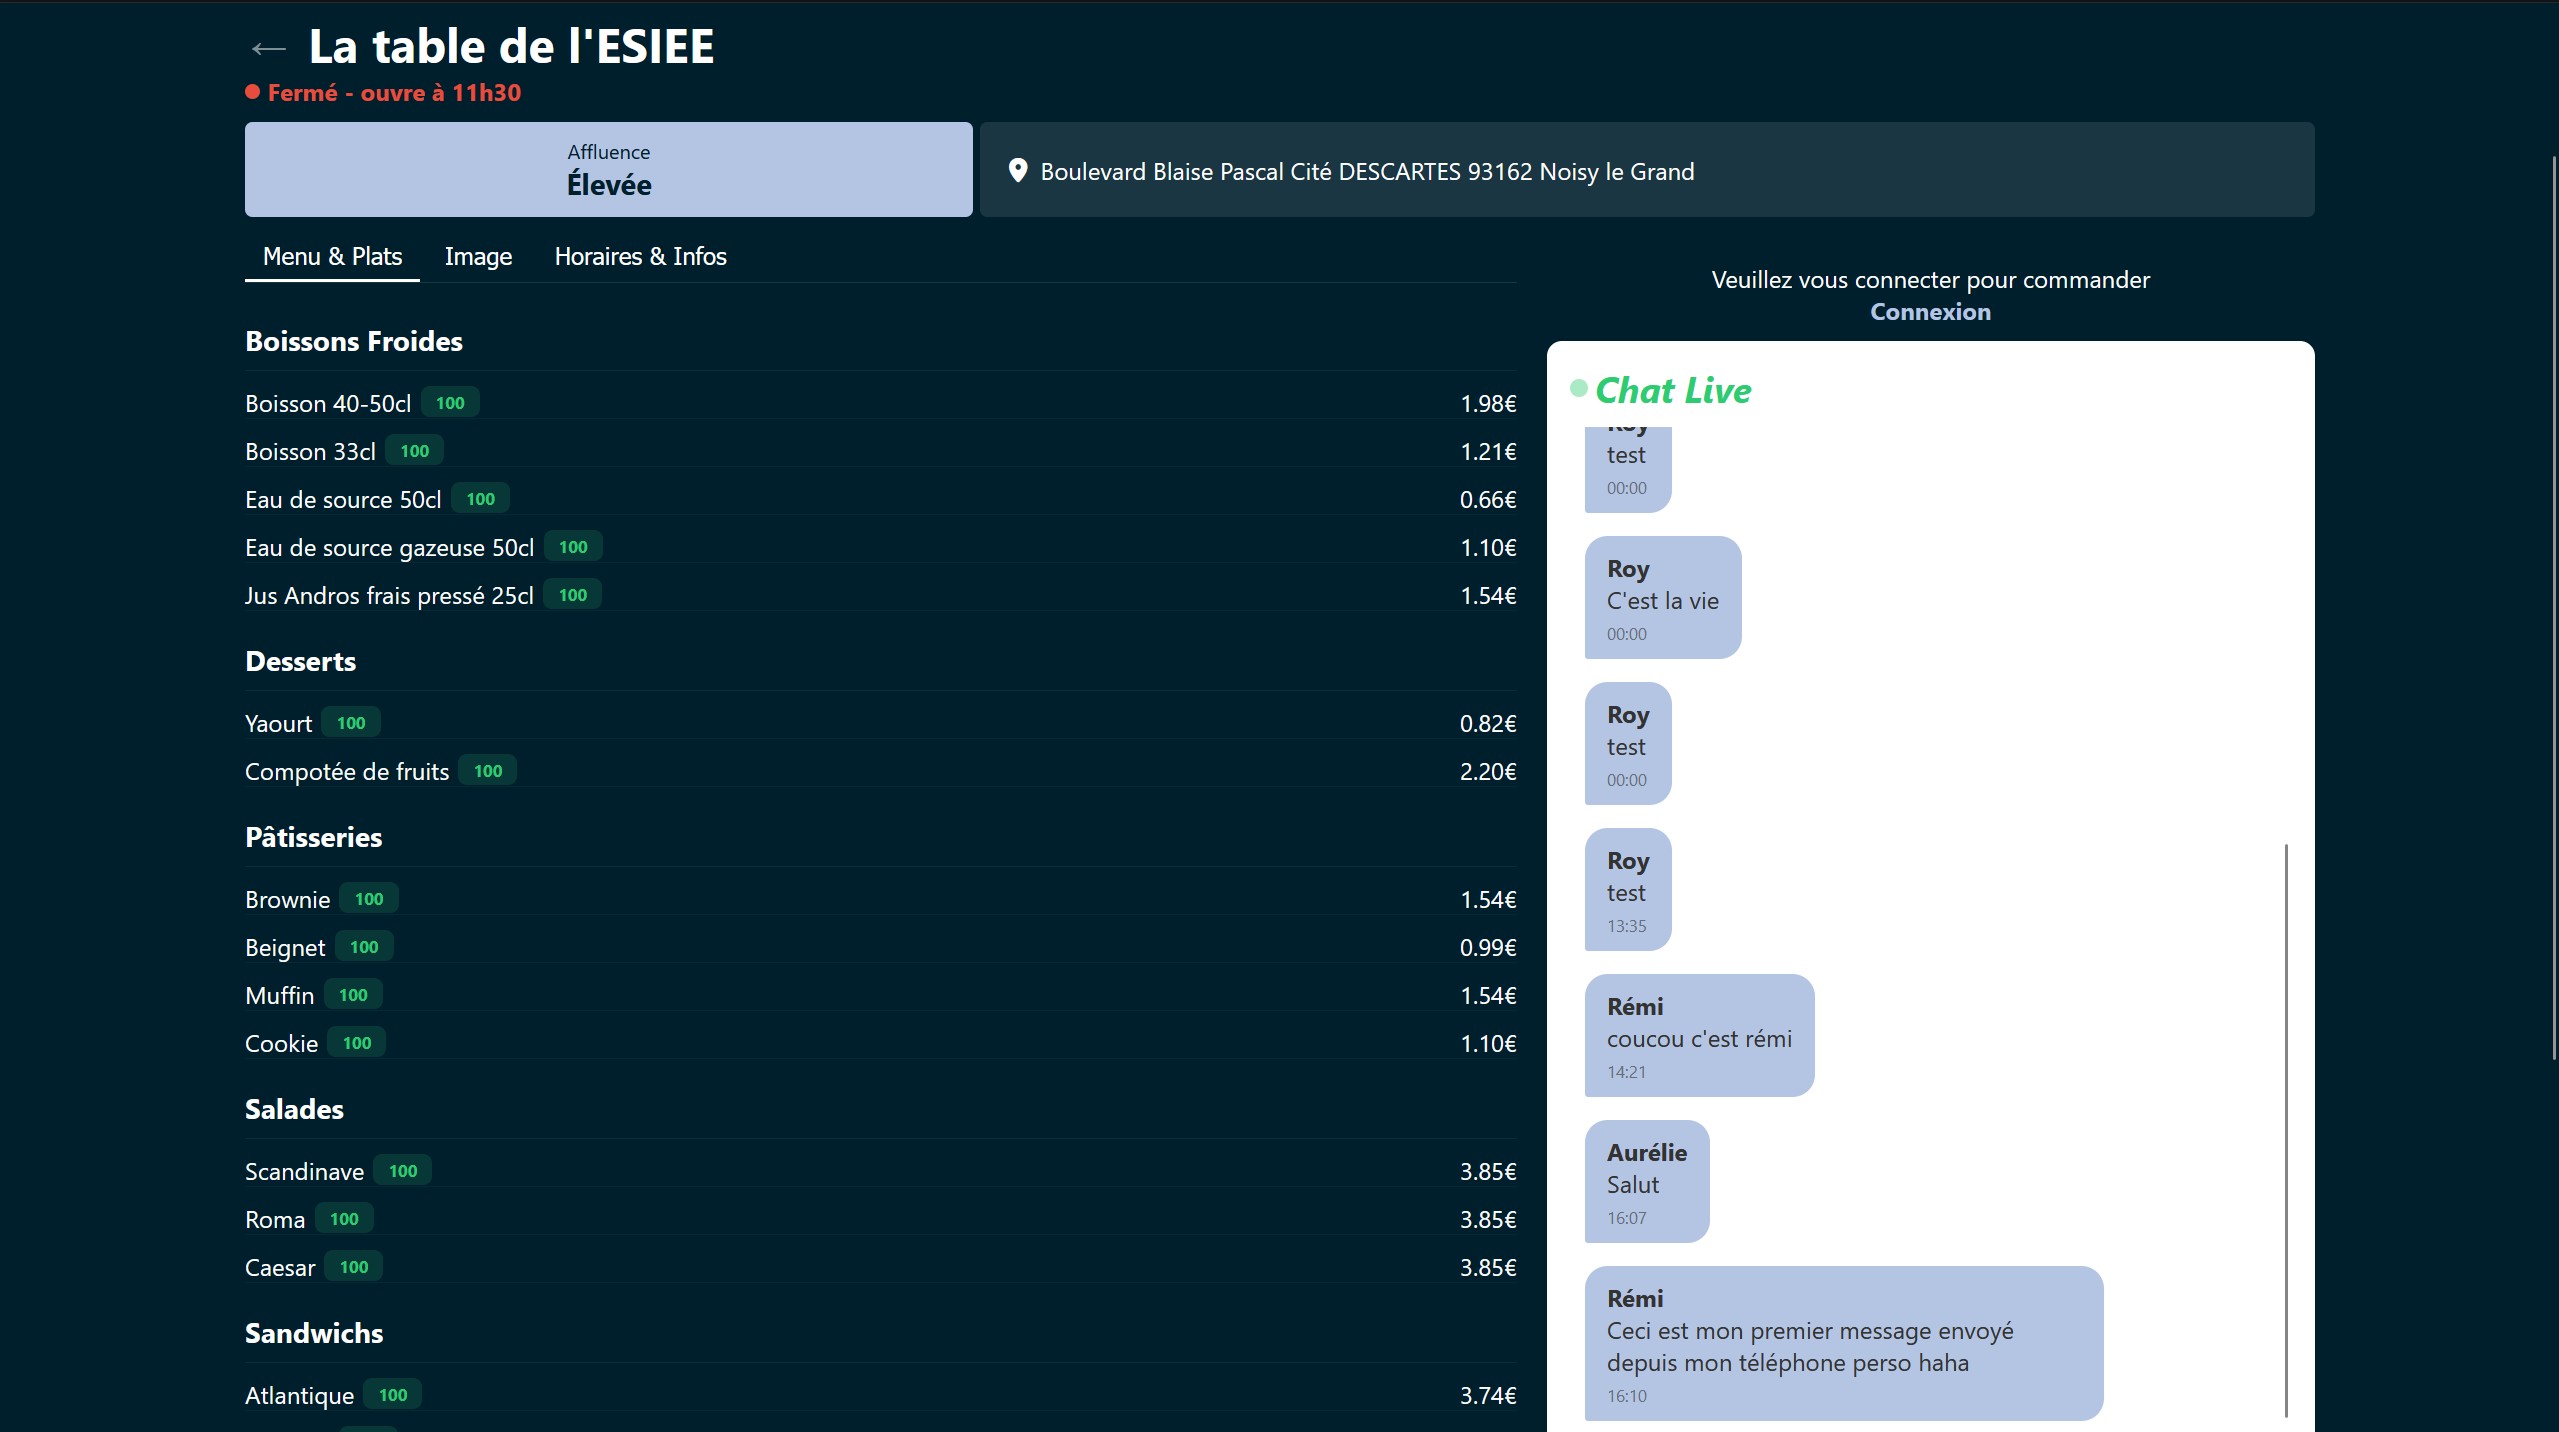Click the 100 stock badge beside Brownie
Image resolution: width=2559 pixels, height=1432 pixels.
point(369,898)
